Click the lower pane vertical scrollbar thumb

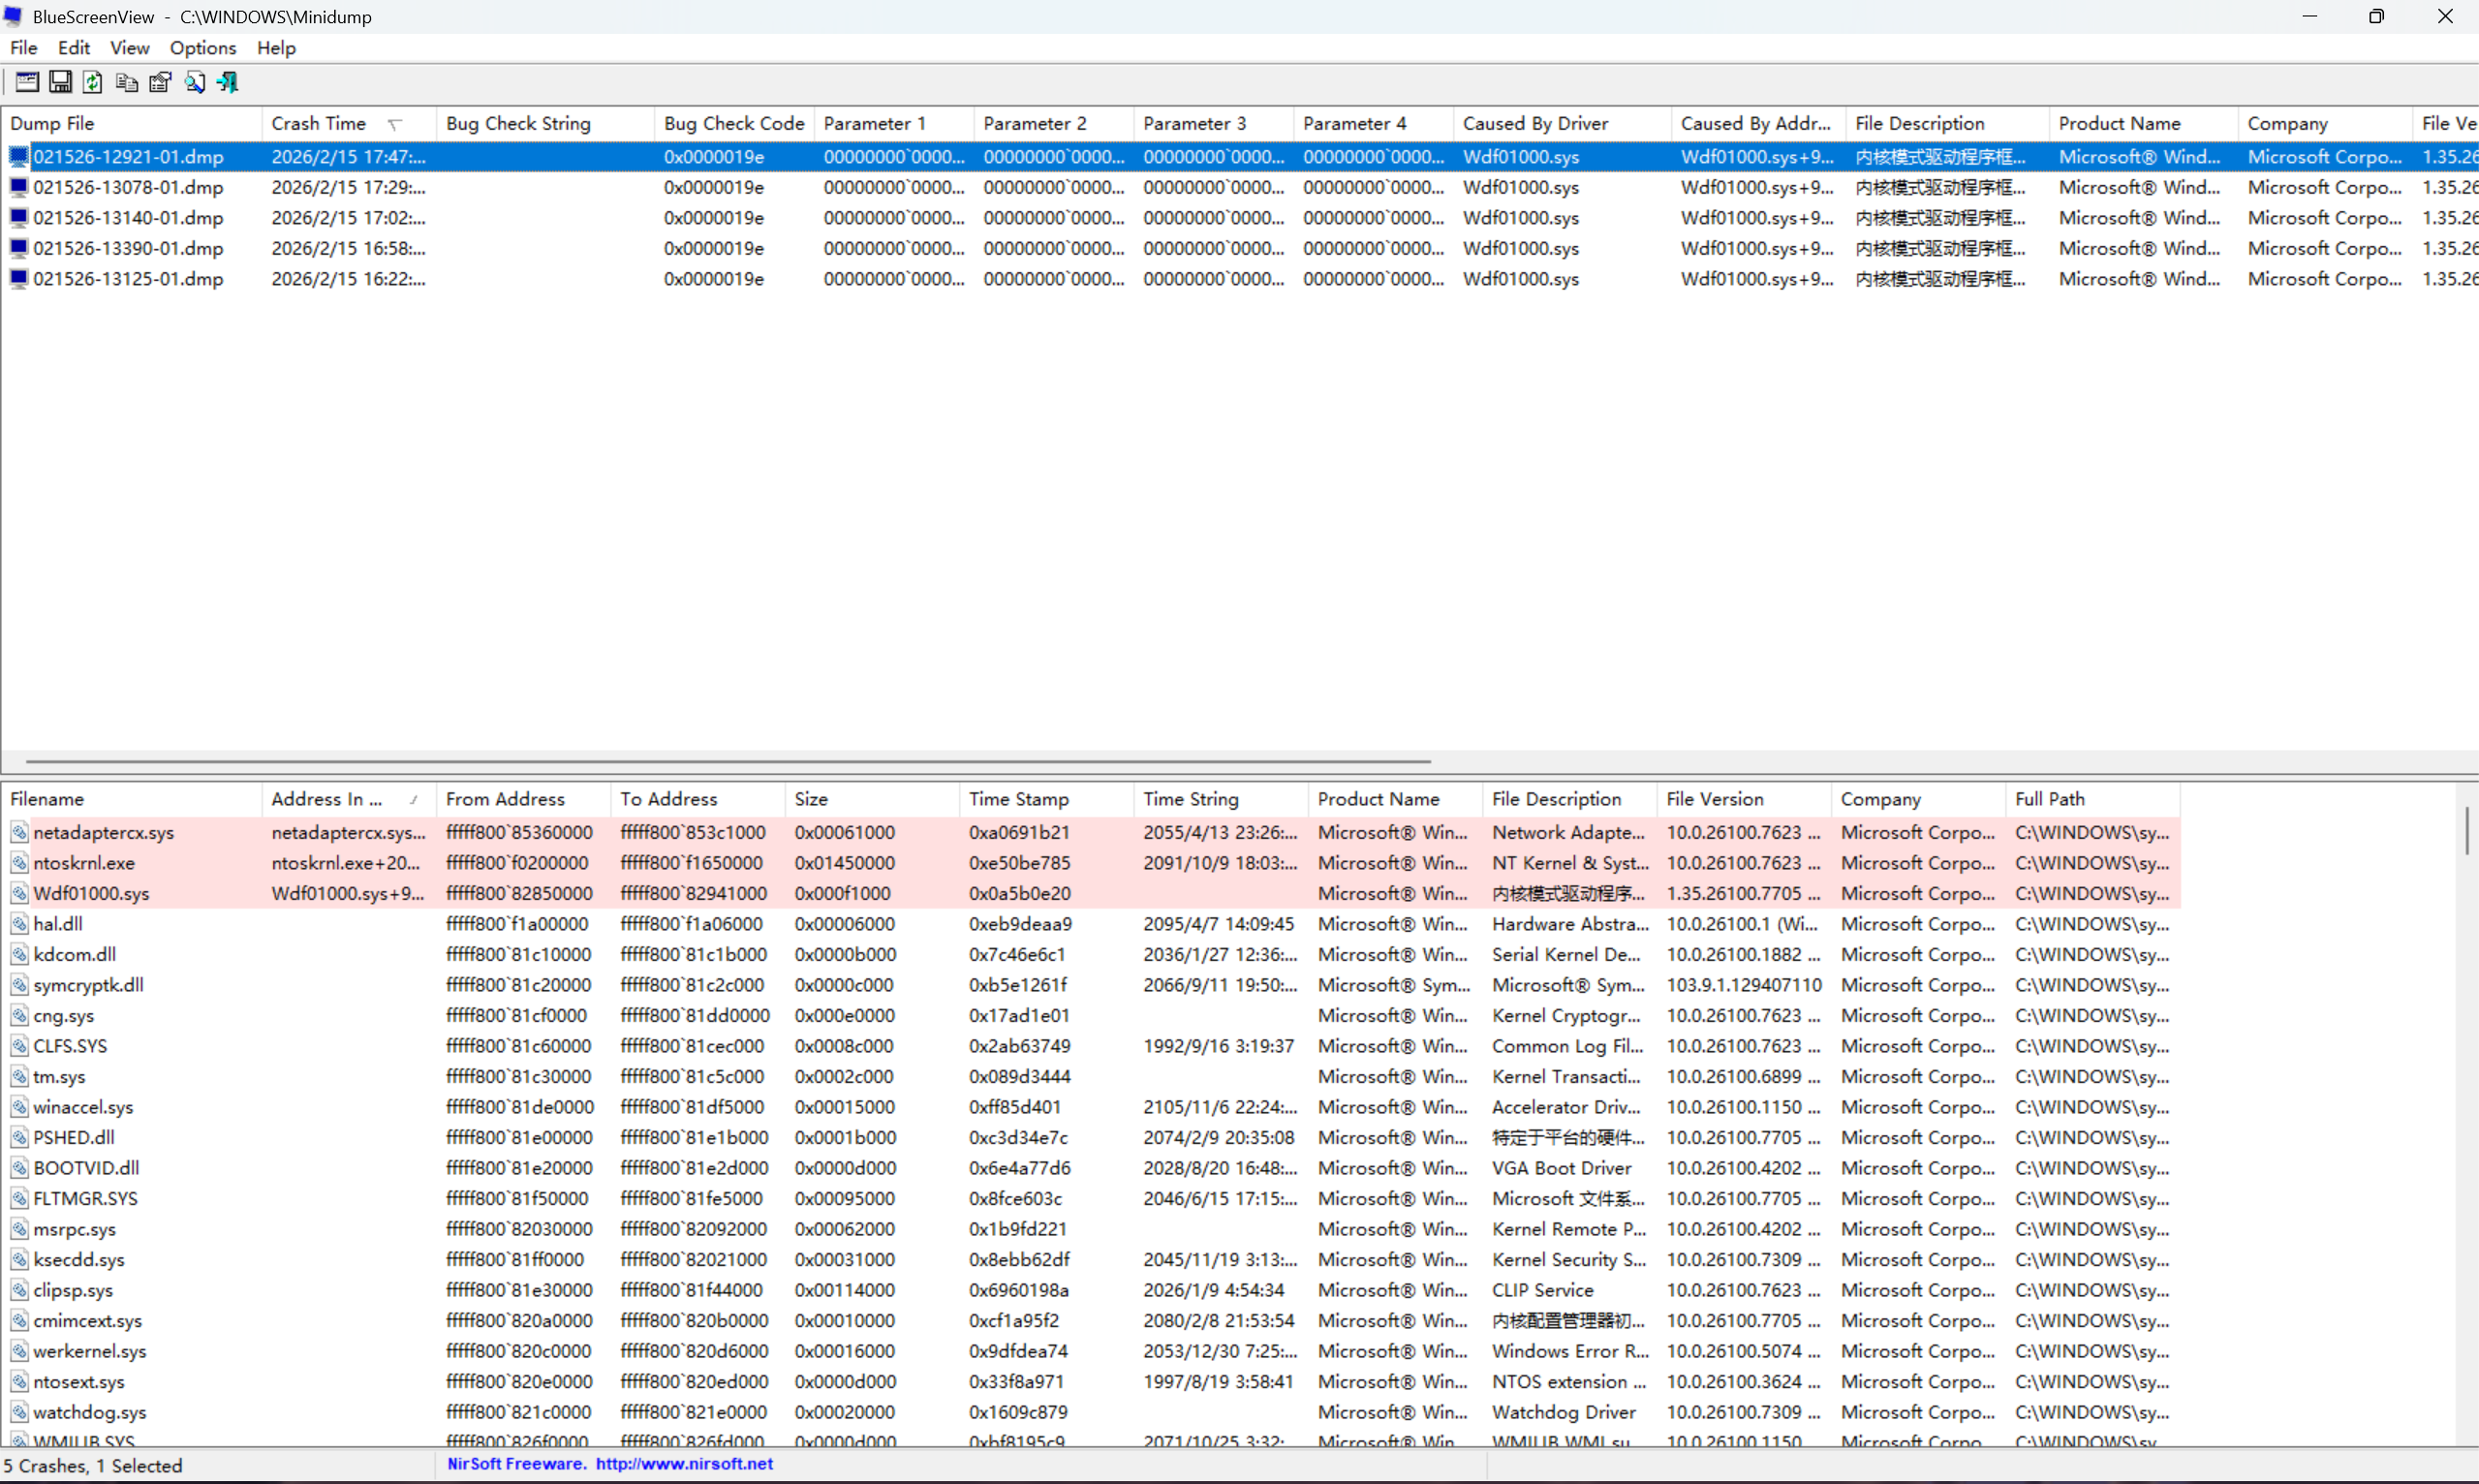tap(2466, 831)
